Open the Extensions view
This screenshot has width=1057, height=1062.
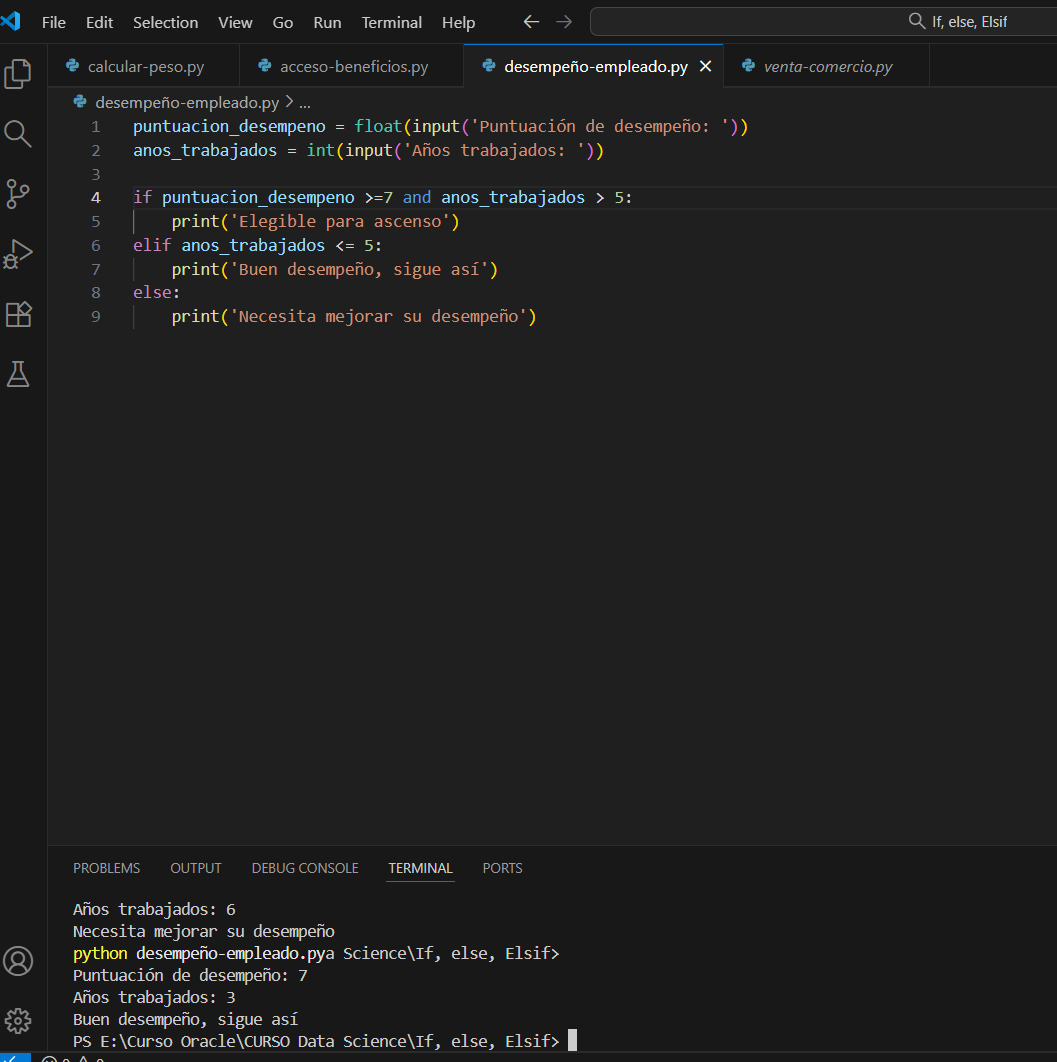point(18,314)
